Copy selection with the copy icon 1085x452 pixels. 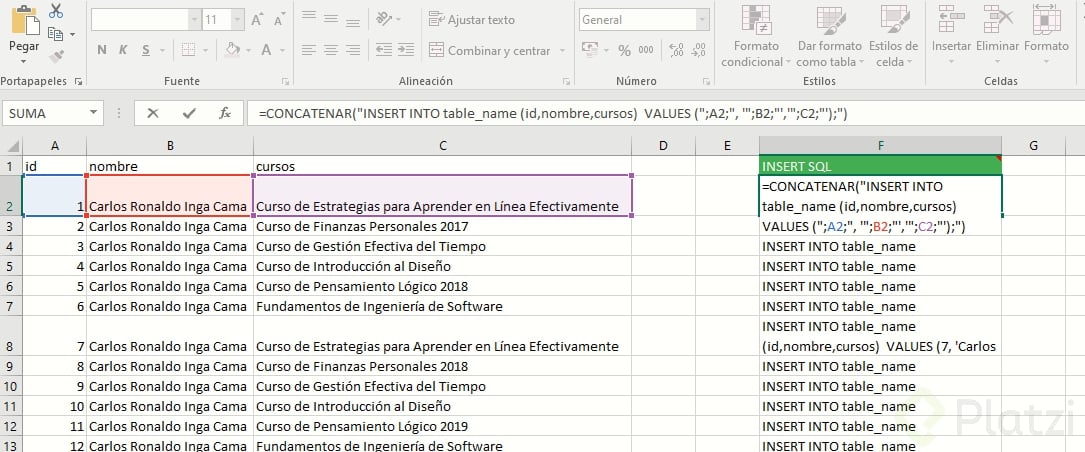tap(55, 33)
